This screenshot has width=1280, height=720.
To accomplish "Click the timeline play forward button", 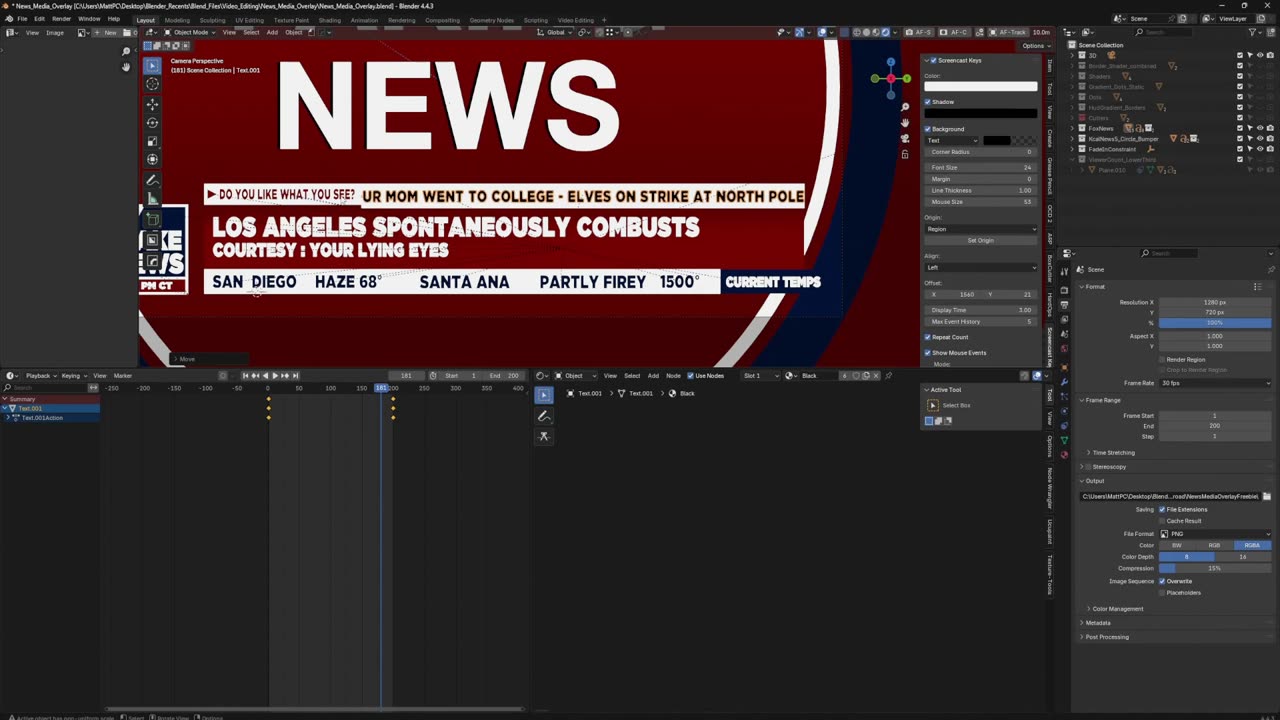I will [x=275, y=376].
